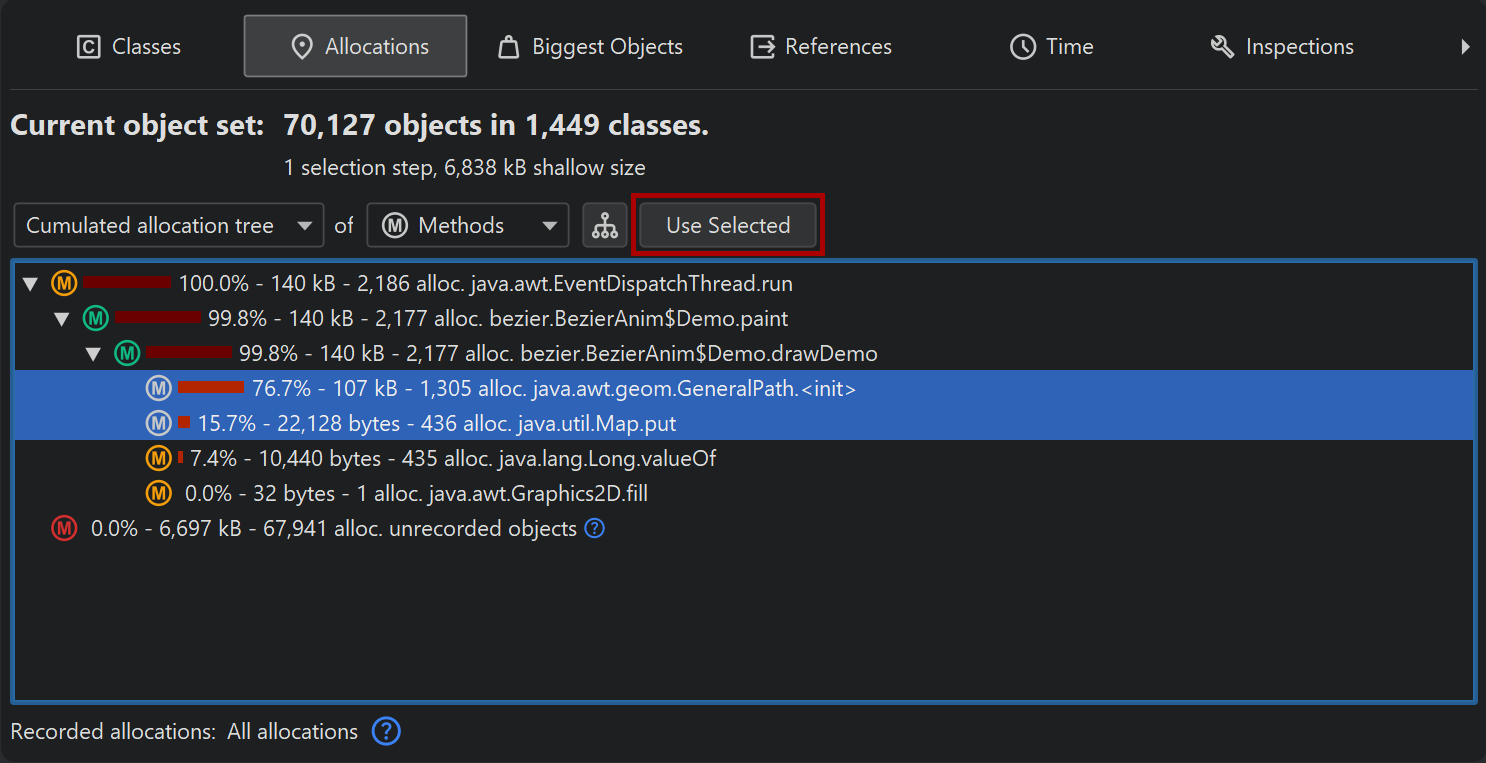1486x763 pixels.
Task: Click method icon of Graphics2D.fill row
Action: click(158, 493)
